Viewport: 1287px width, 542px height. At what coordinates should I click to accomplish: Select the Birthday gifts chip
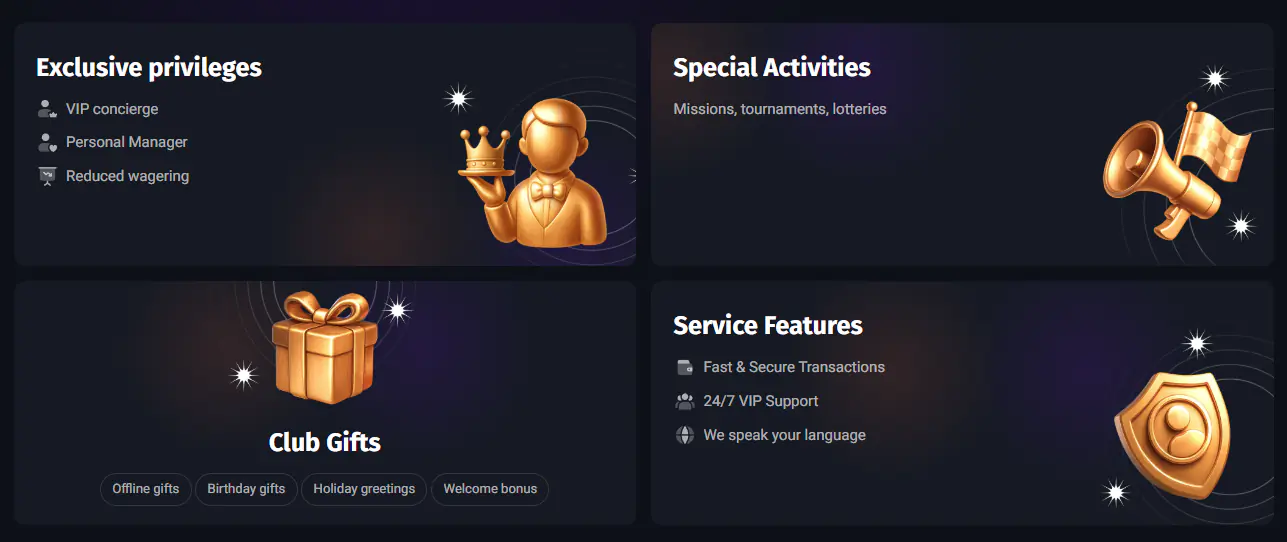(246, 489)
